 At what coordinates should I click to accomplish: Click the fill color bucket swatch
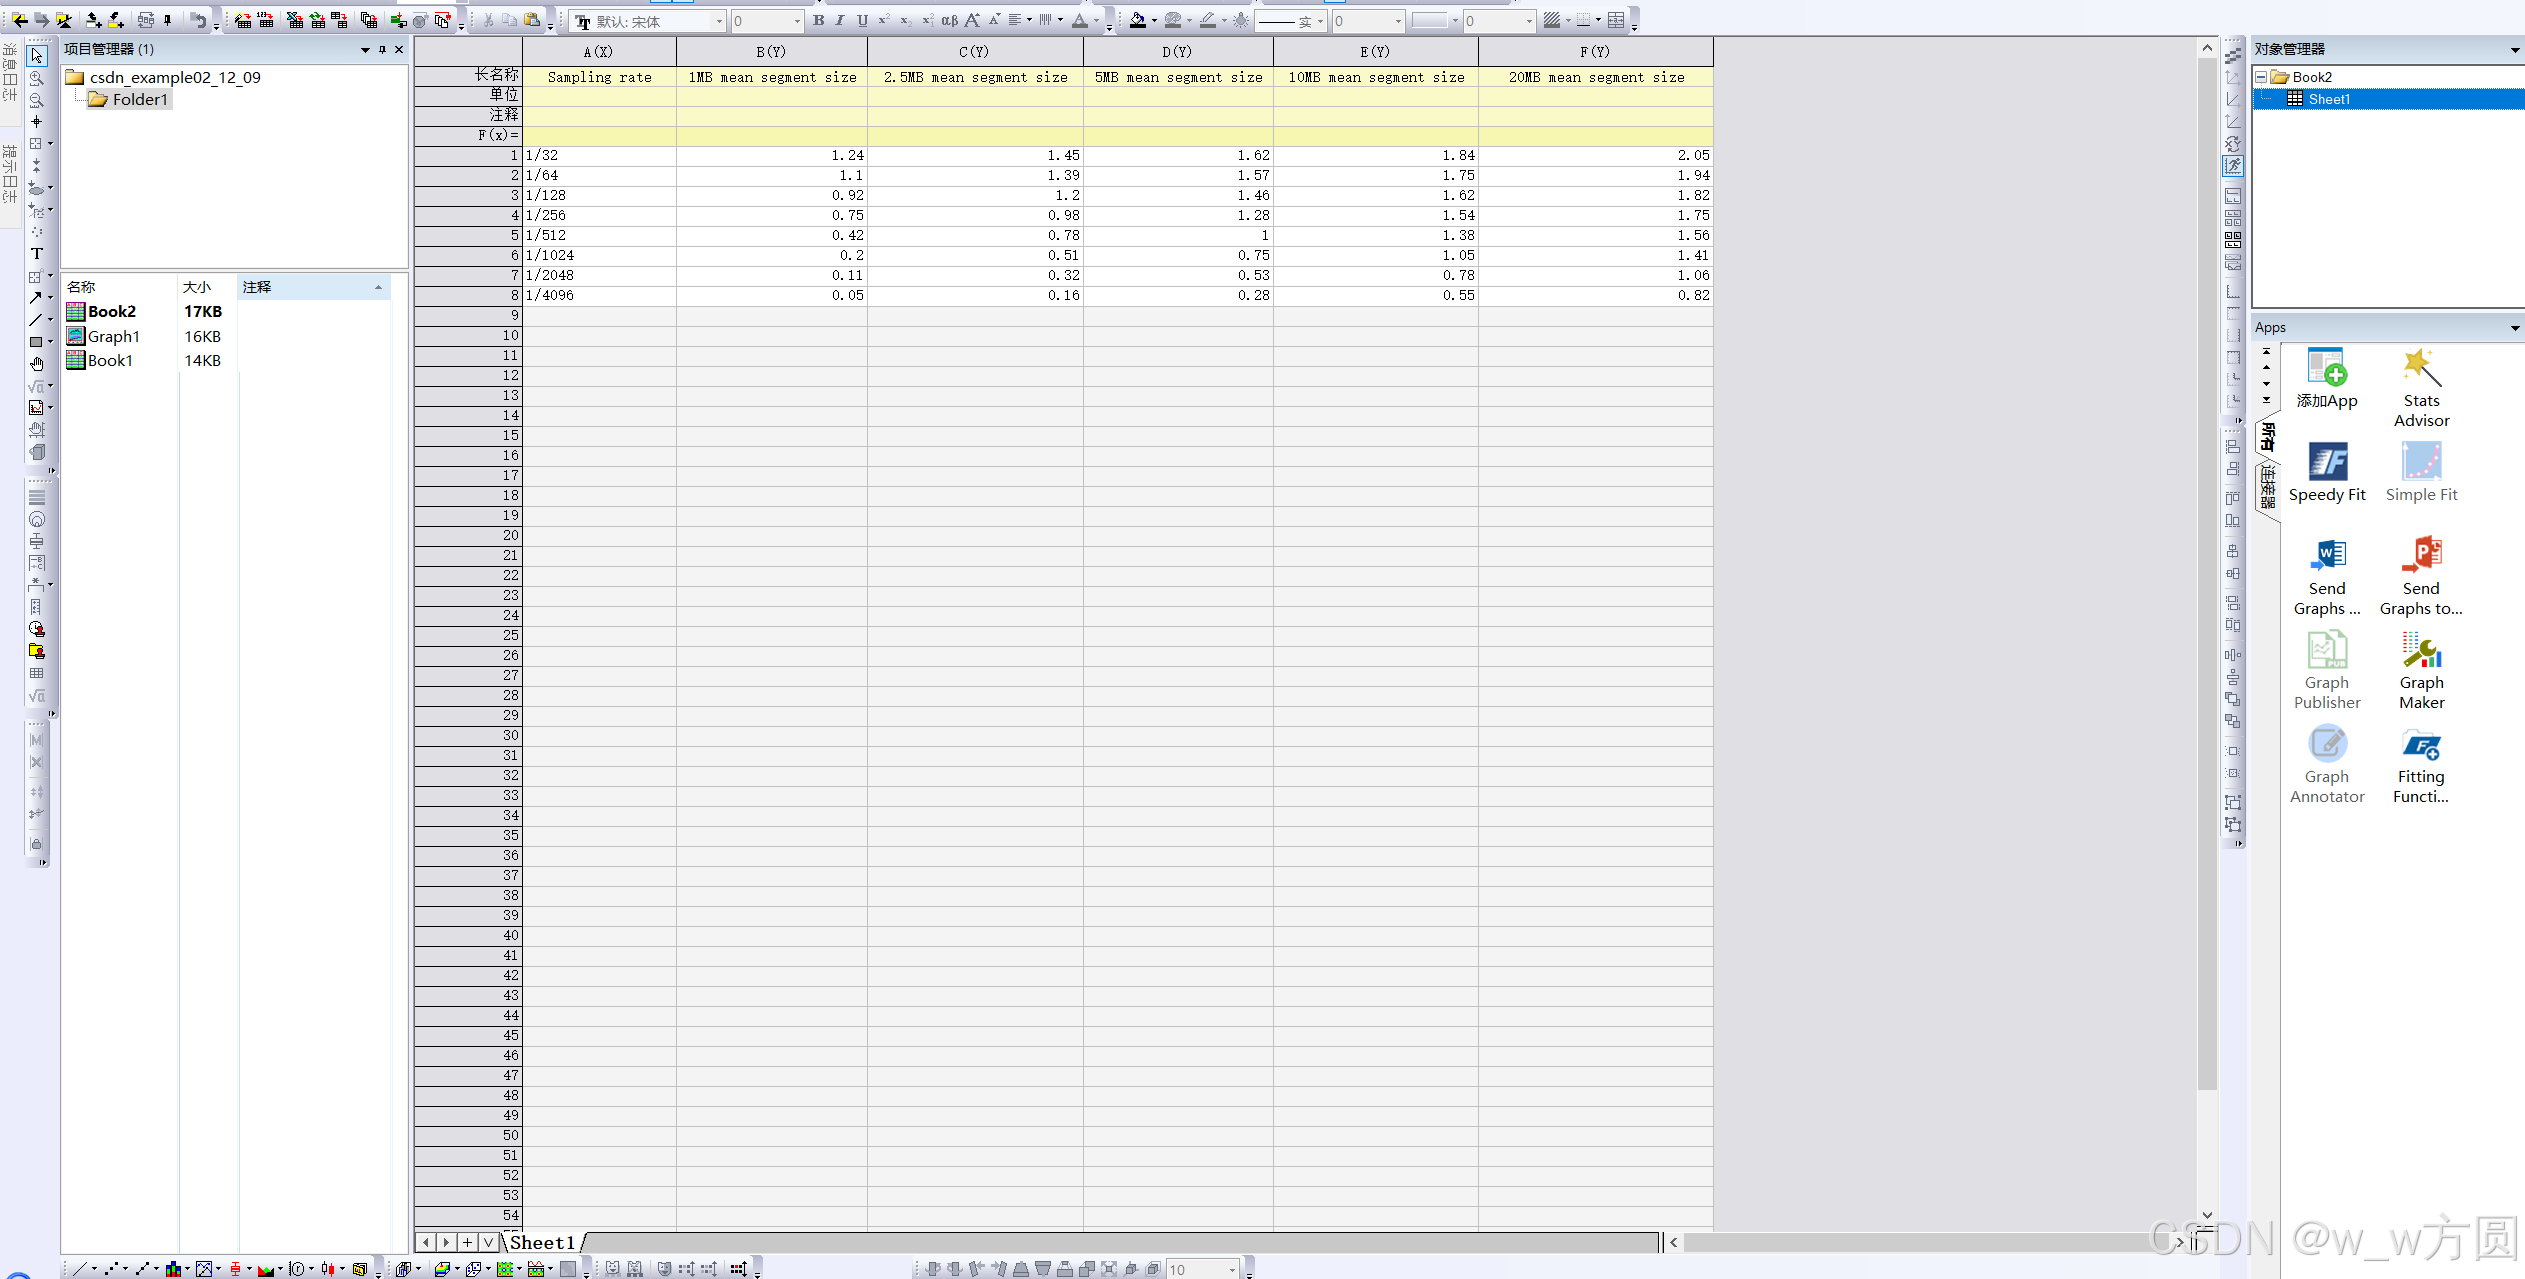coord(1137,20)
